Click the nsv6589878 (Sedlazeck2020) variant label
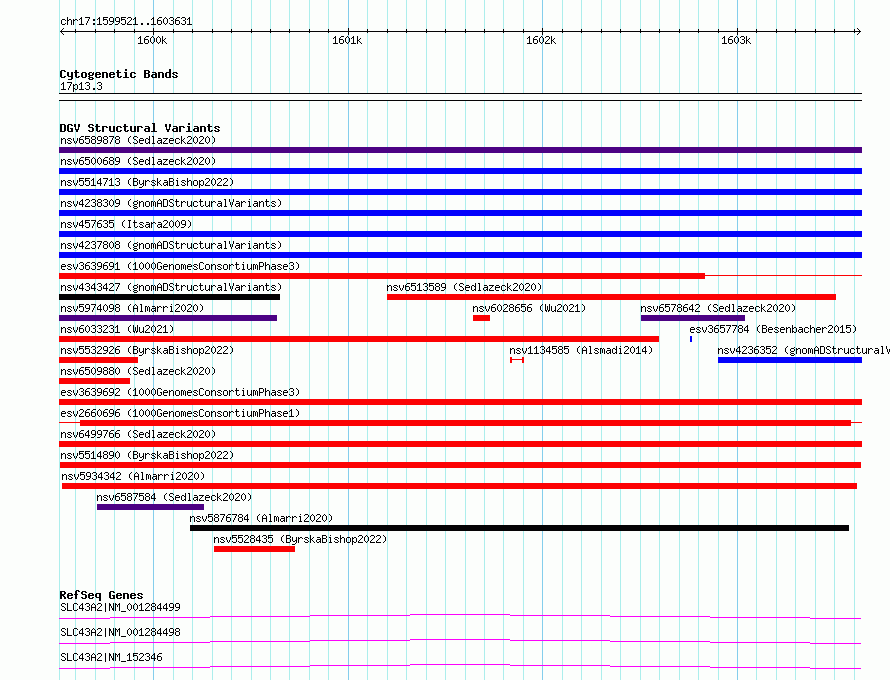Image resolution: width=890 pixels, height=680 pixels. pyautogui.click(x=138, y=140)
